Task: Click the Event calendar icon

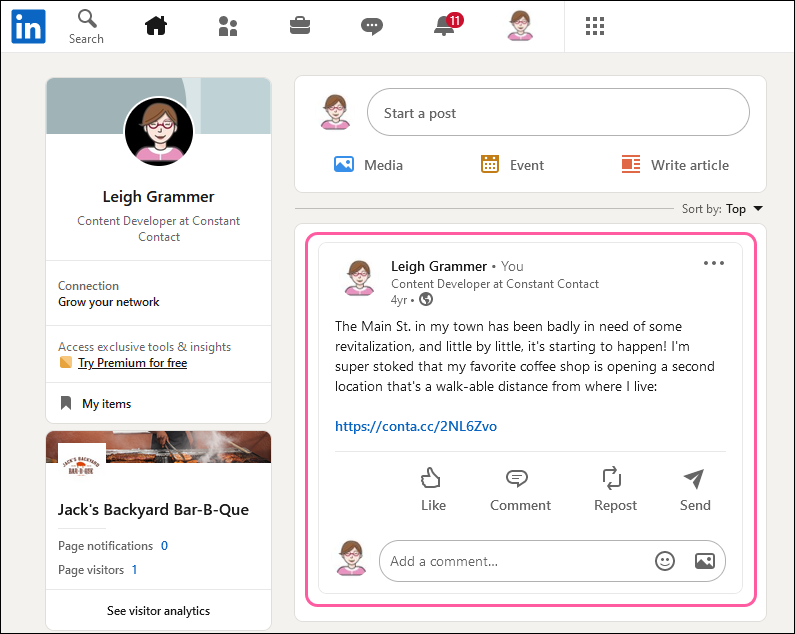Action: click(490, 164)
